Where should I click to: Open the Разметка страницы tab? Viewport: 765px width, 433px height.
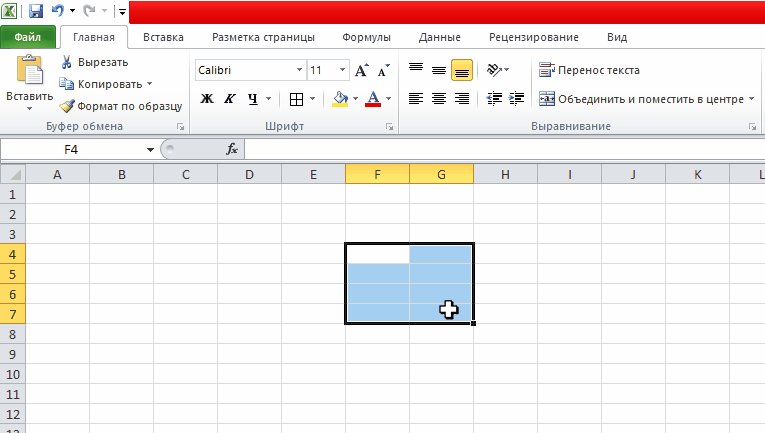tap(263, 37)
